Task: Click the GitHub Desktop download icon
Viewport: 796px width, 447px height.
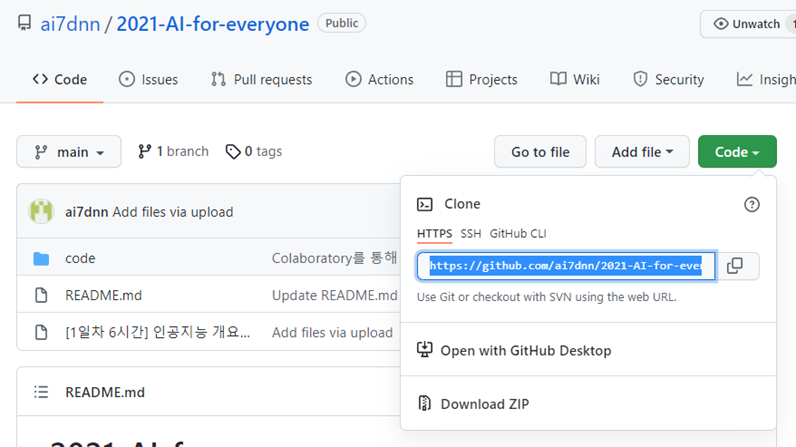Action: (425, 350)
